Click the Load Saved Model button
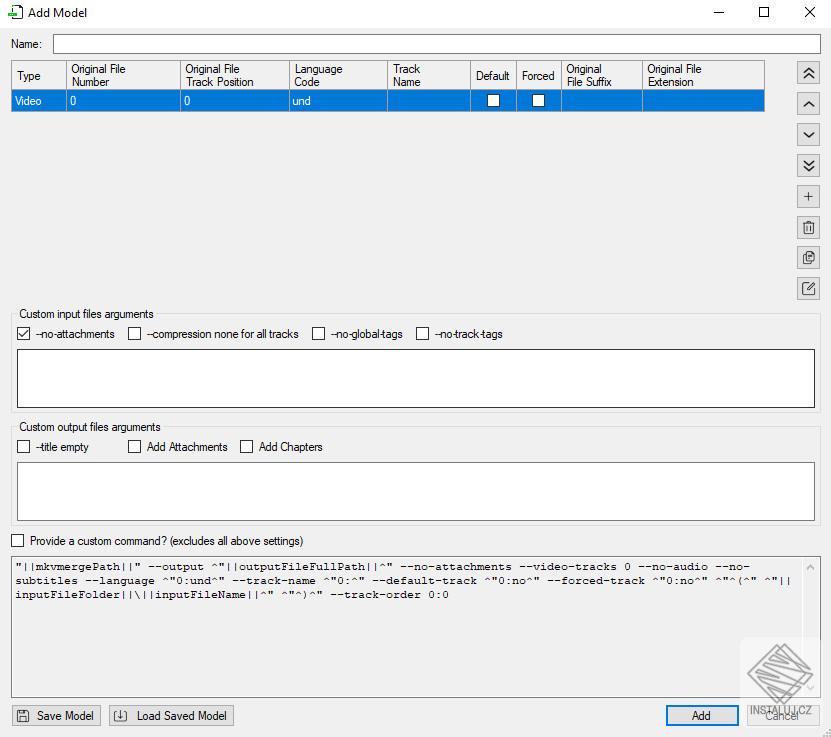Image resolution: width=831 pixels, height=737 pixels. pyautogui.click(x=171, y=716)
